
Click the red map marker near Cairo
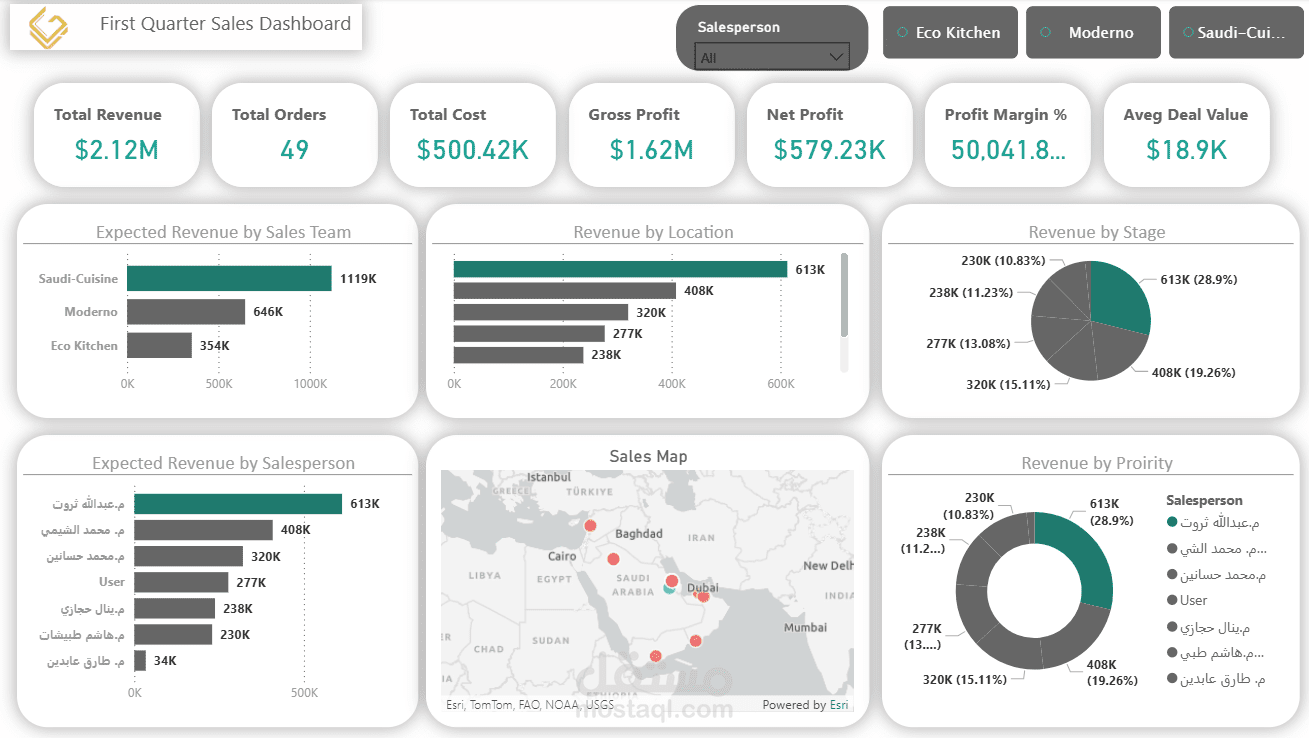click(612, 559)
